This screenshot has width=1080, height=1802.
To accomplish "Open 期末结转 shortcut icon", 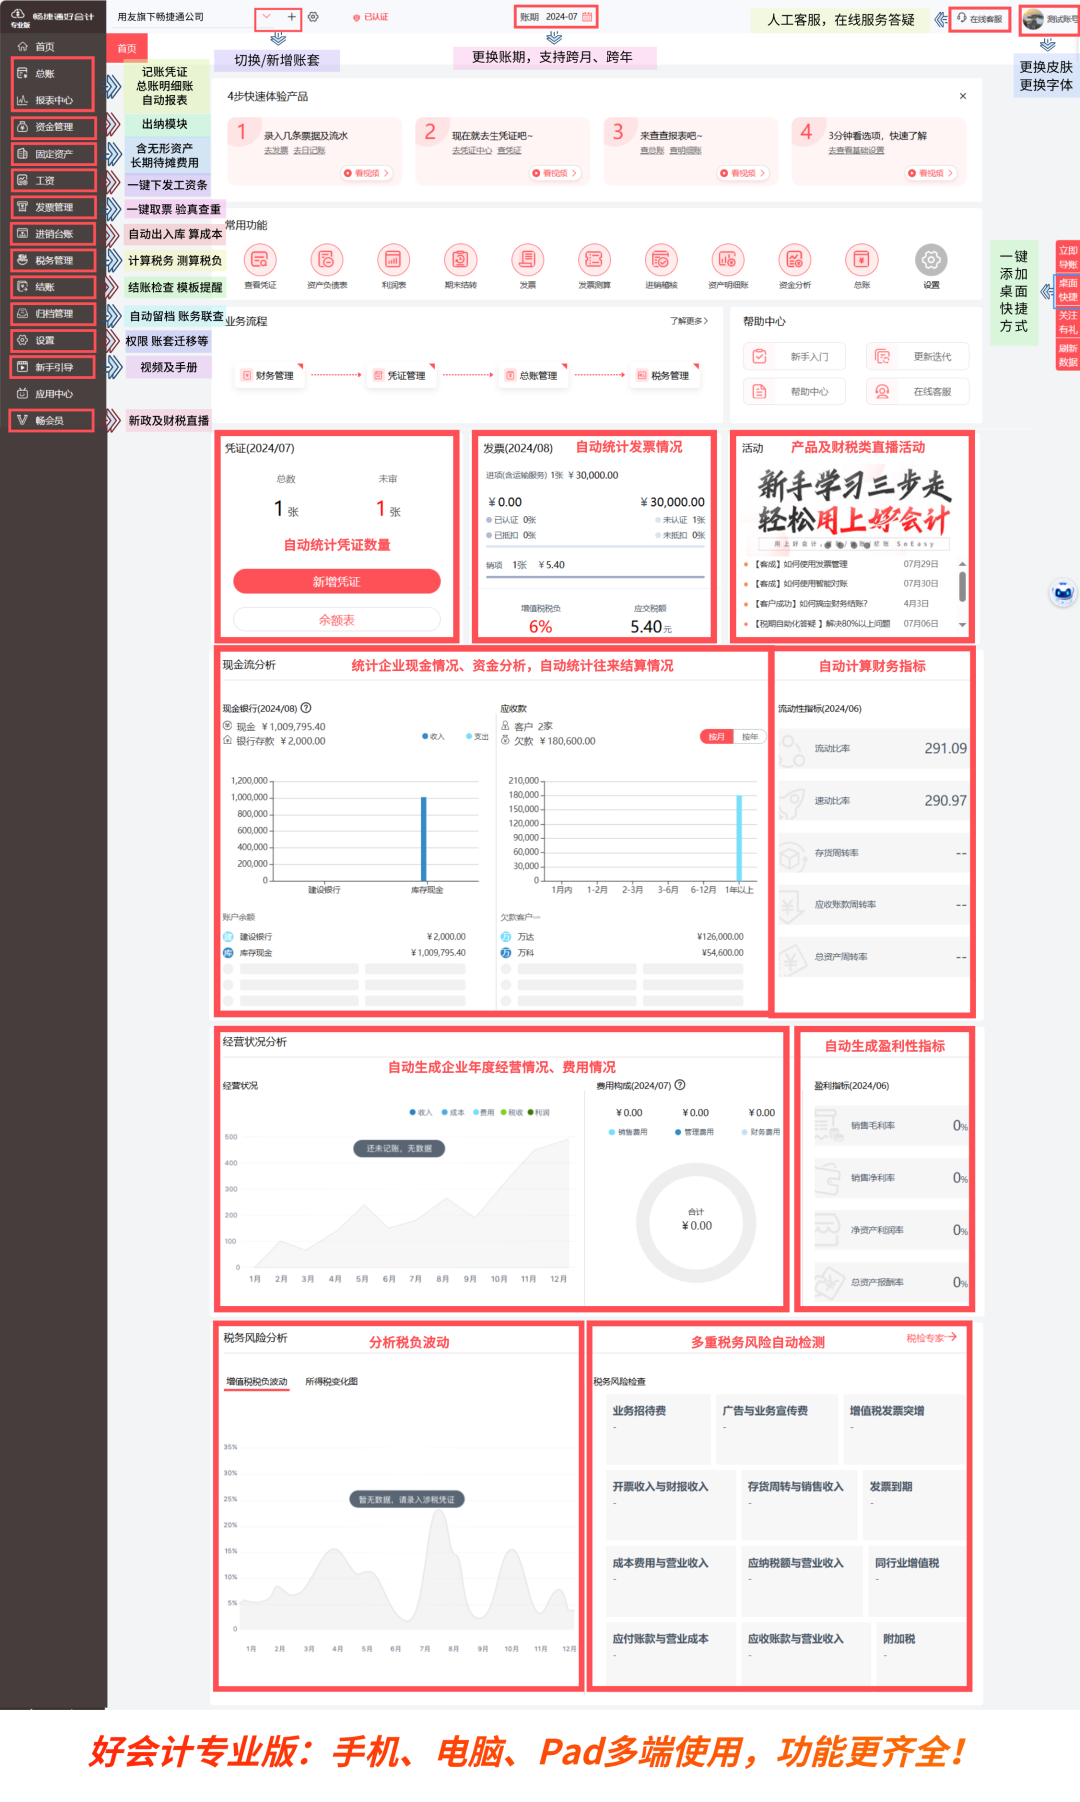I will point(460,260).
